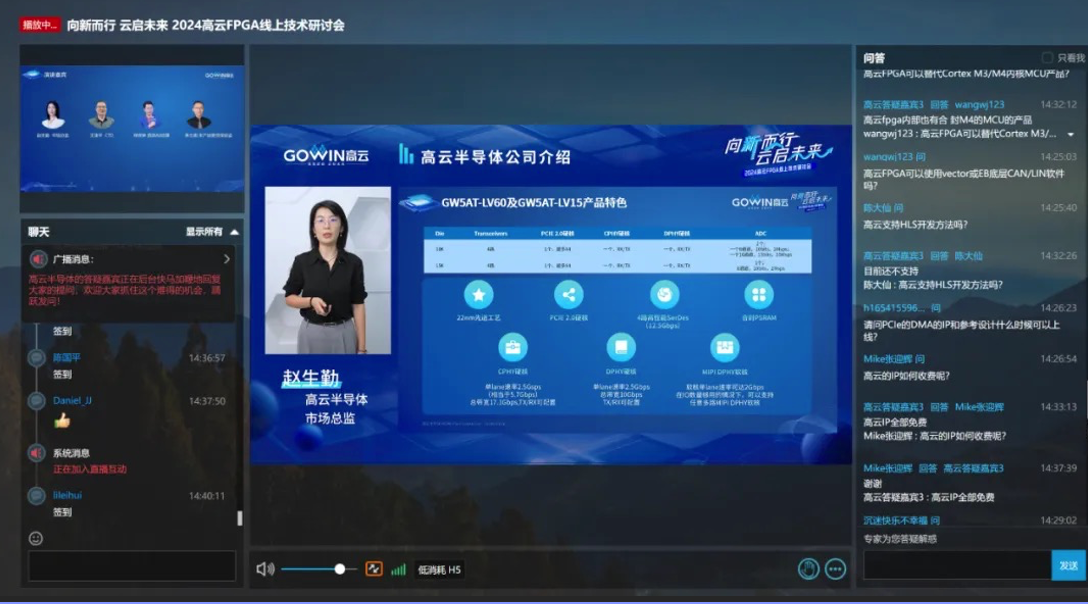Click the 播放中 live status badge
The height and width of the screenshot is (604, 1088).
[x=40, y=25]
